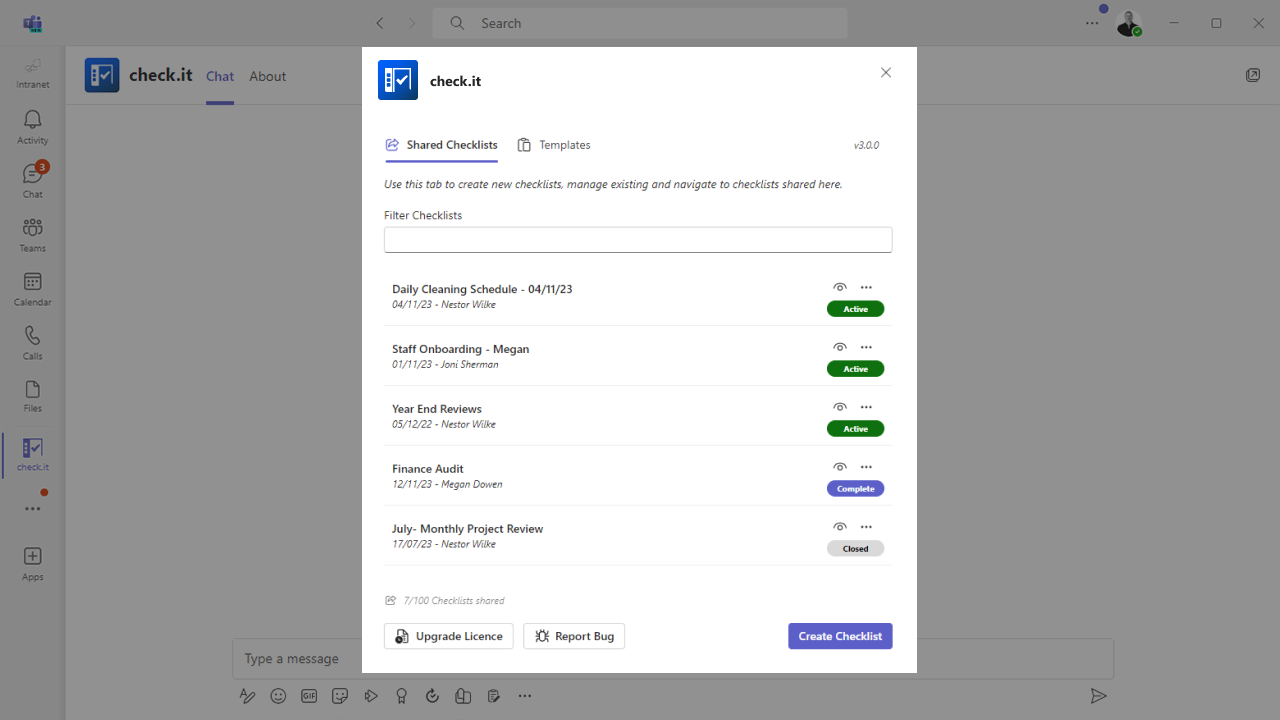Toggle eye icon for Daily Cleaning Schedule

click(840, 288)
